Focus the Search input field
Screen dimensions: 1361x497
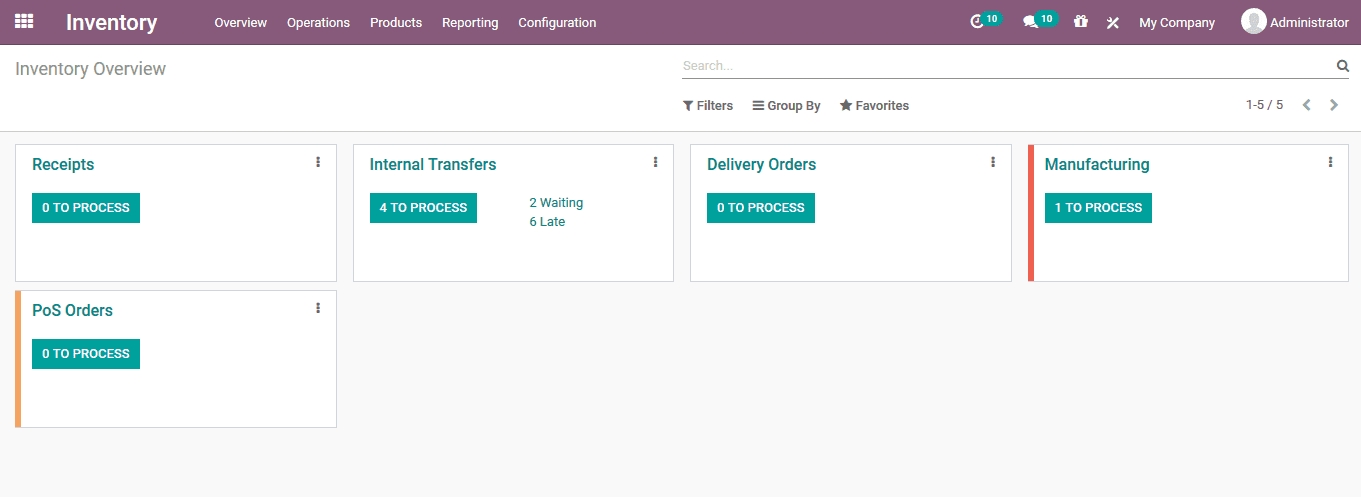(x=1005, y=66)
